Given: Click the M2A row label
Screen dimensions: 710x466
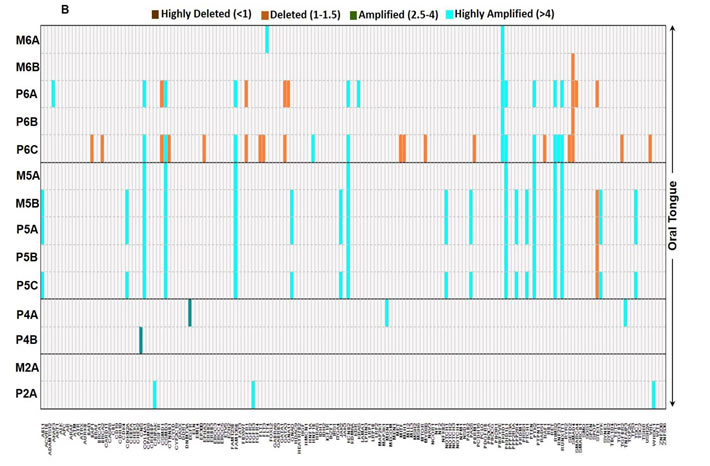Looking at the screenshot, I should (27, 368).
